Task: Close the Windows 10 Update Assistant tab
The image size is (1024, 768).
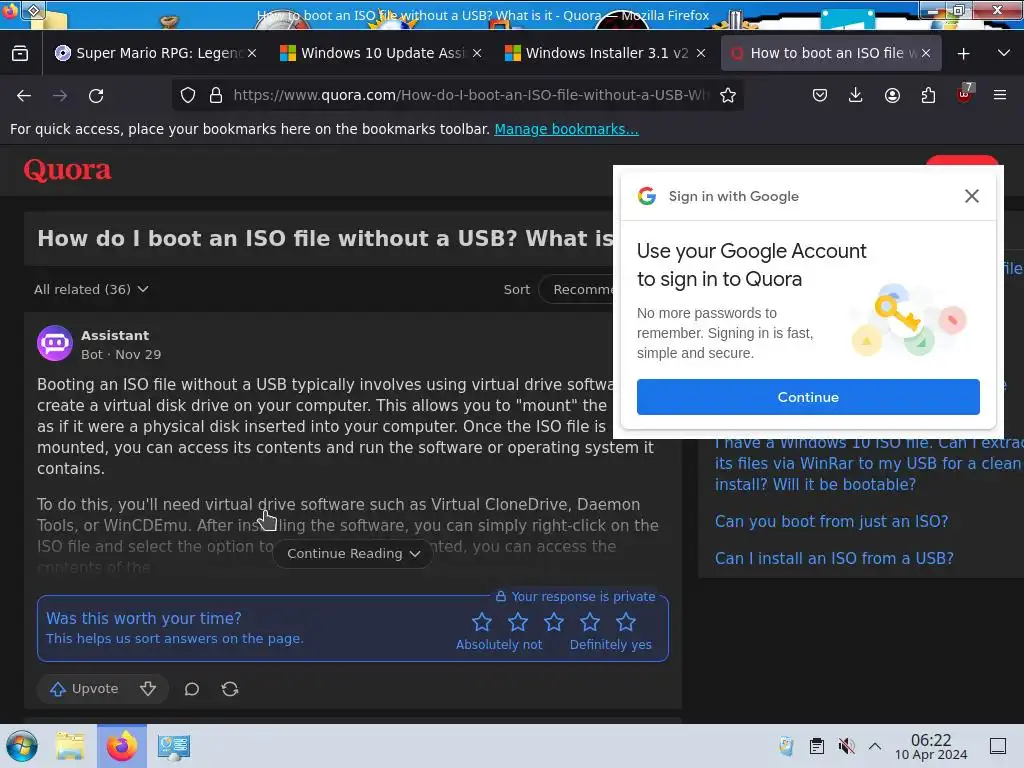Action: tap(477, 54)
